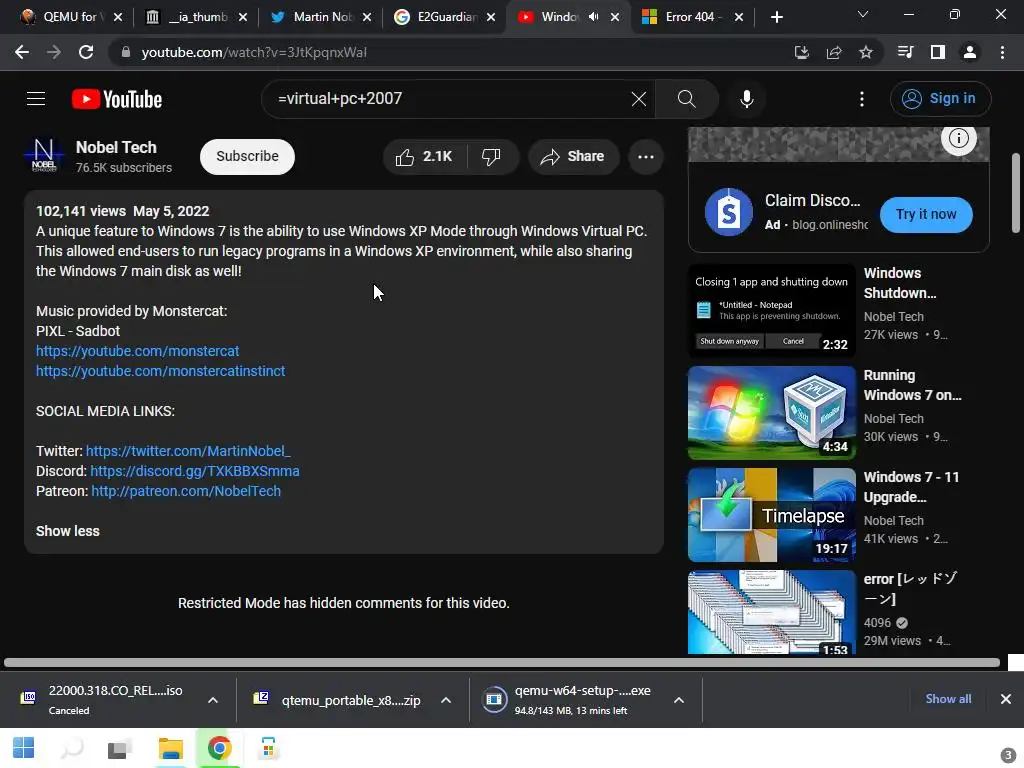This screenshot has width=1024, height=768.
Task: Open YouTube settings three-dot menu
Action: tap(862, 99)
